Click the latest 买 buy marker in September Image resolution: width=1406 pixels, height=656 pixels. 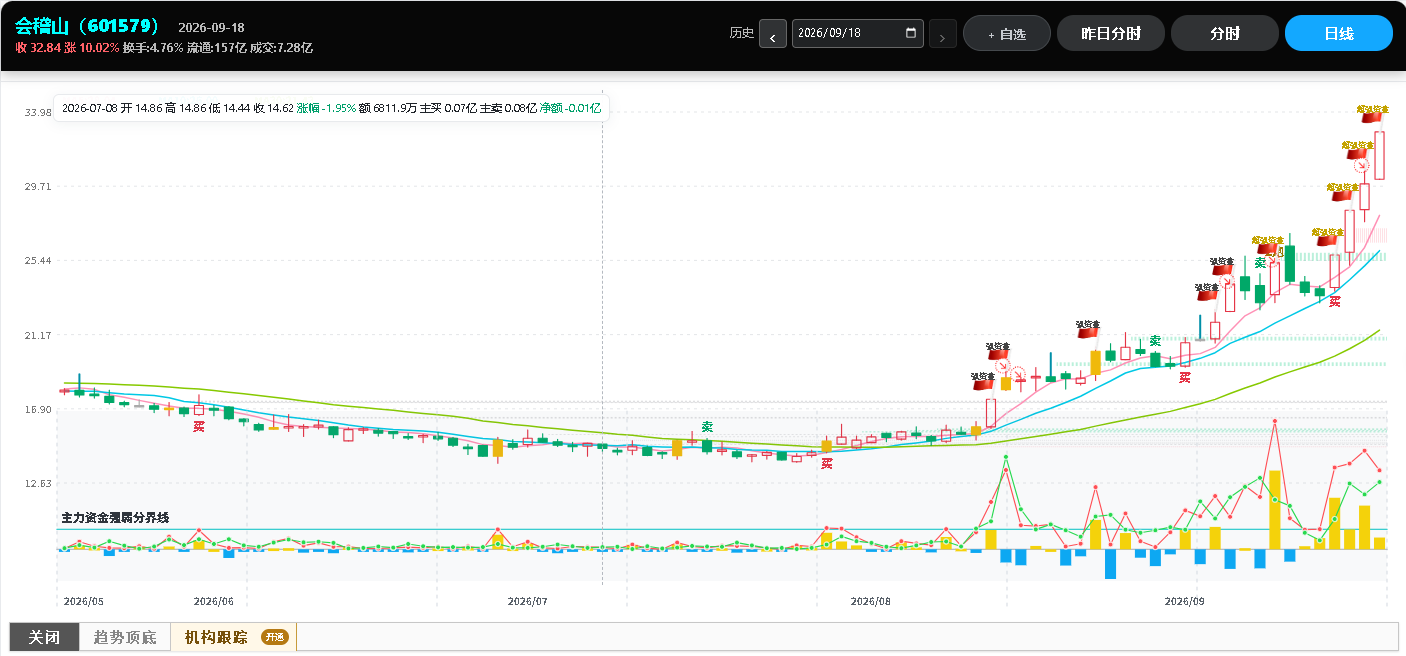(x=1334, y=301)
